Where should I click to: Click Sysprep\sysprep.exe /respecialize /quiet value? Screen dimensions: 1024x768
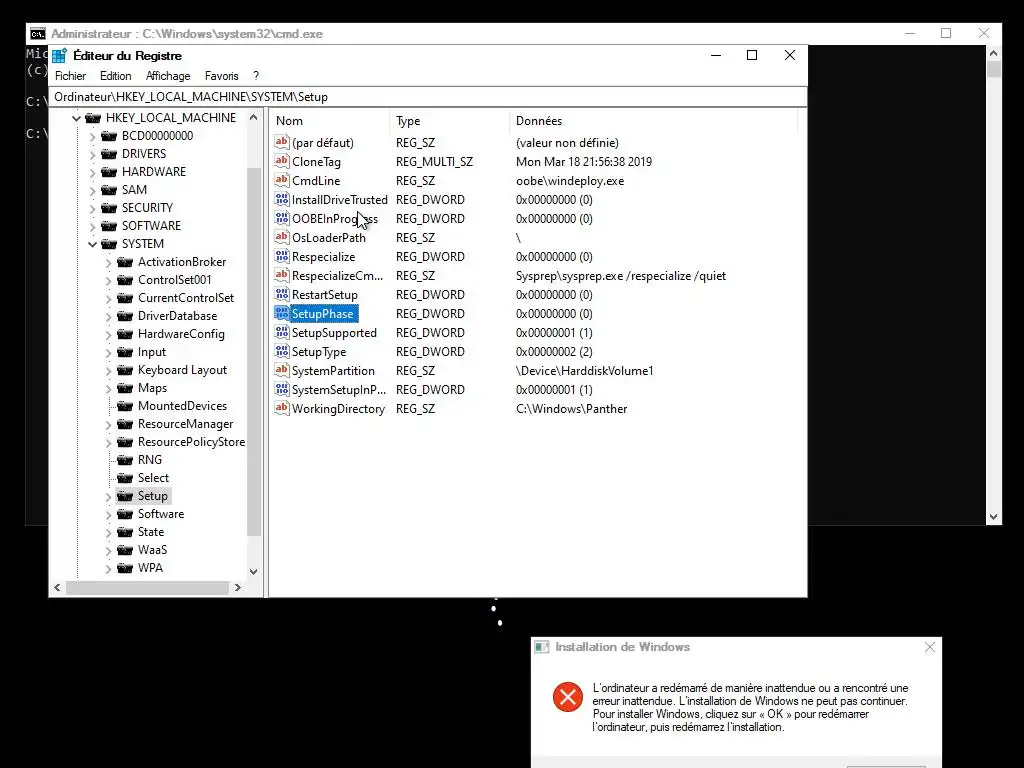tap(621, 276)
